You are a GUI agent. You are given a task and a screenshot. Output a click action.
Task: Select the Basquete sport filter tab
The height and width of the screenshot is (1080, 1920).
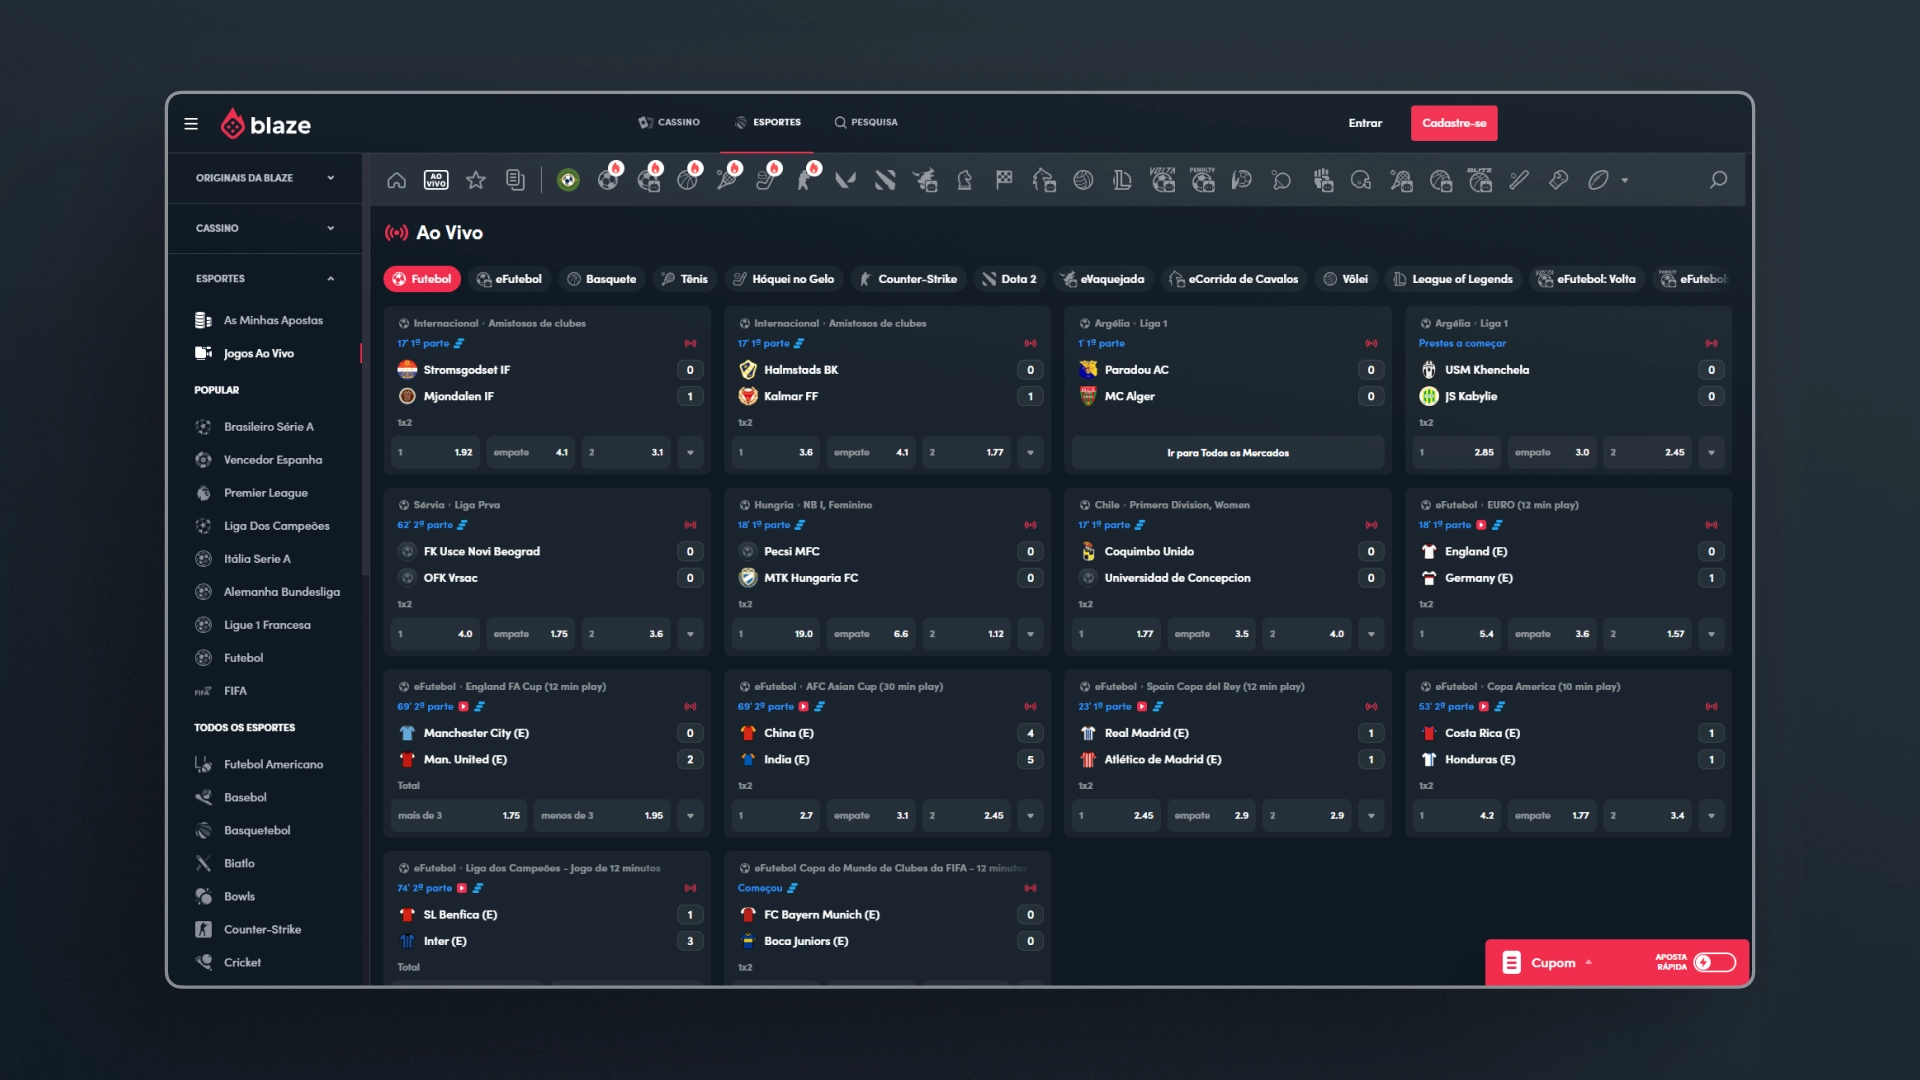click(x=602, y=279)
